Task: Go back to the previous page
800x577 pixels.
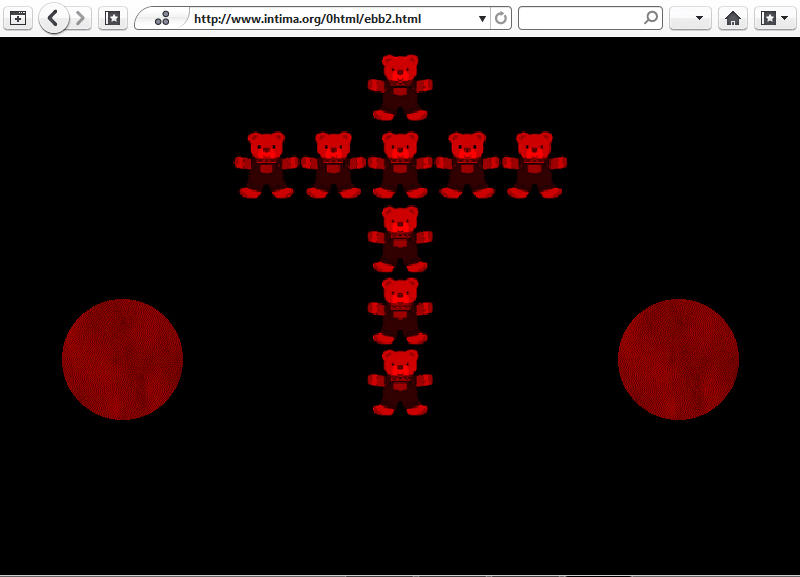Action: [53, 18]
